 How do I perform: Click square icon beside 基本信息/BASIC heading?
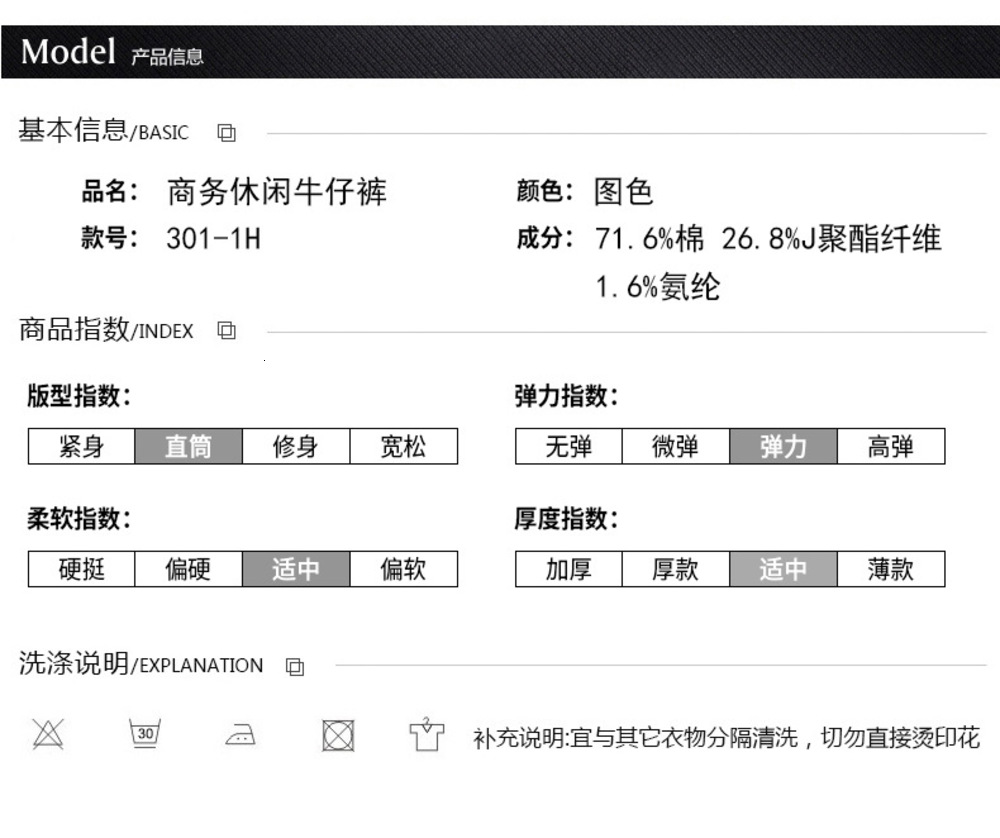click(x=226, y=133)
